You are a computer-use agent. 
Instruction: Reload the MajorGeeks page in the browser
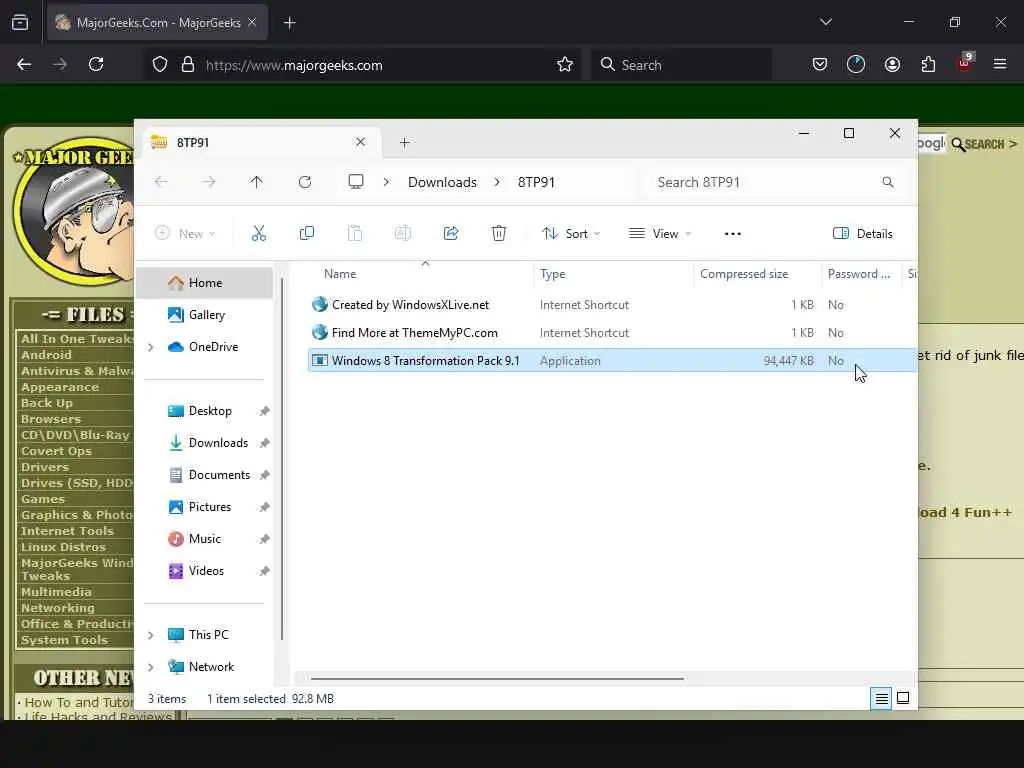[x=96, y=64]
